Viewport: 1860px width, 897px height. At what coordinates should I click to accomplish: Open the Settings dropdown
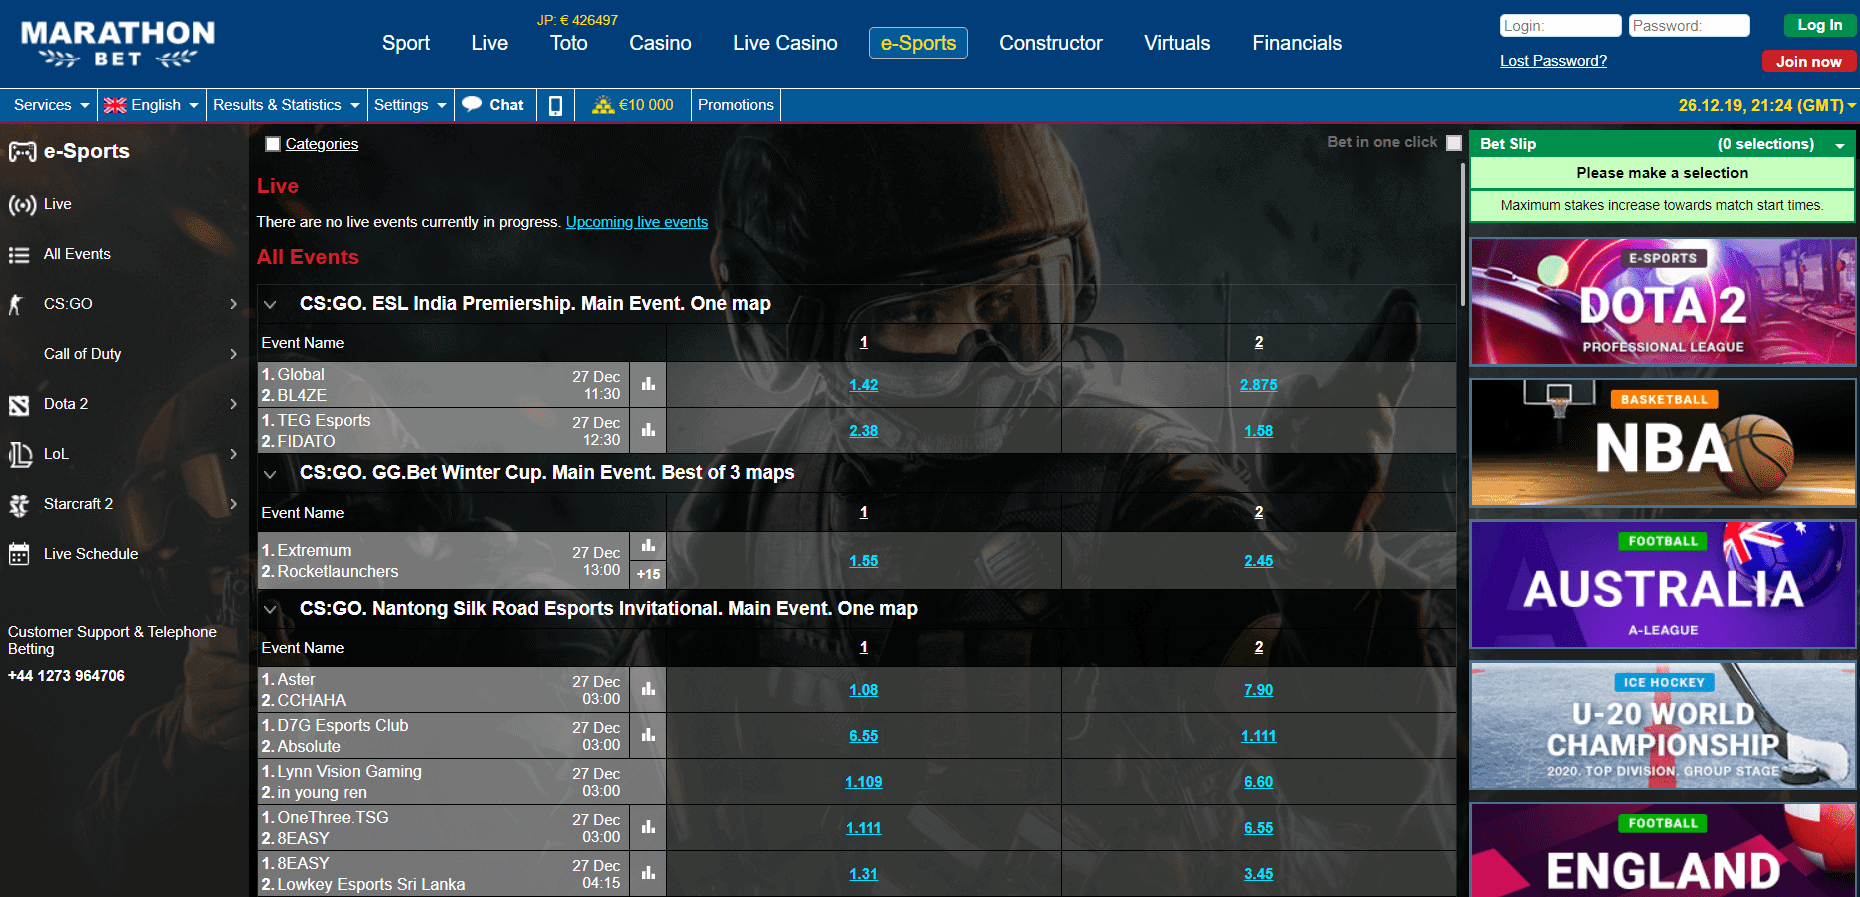click(x=410, y=105)
